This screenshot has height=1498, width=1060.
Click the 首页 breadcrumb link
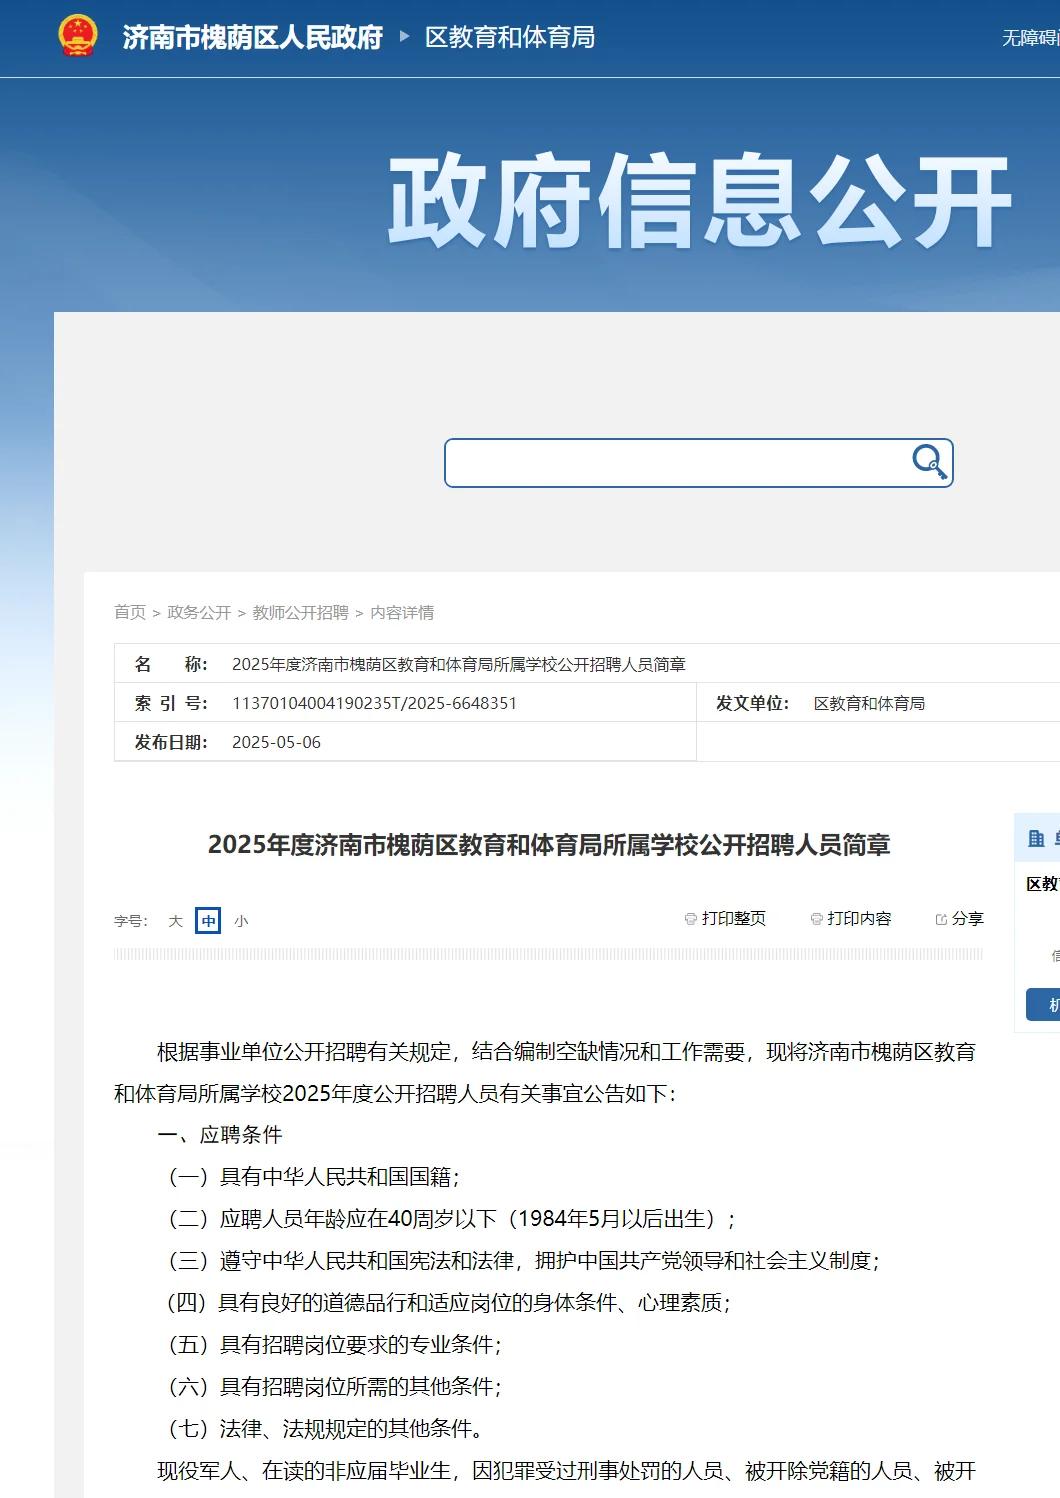coord(128,614)
